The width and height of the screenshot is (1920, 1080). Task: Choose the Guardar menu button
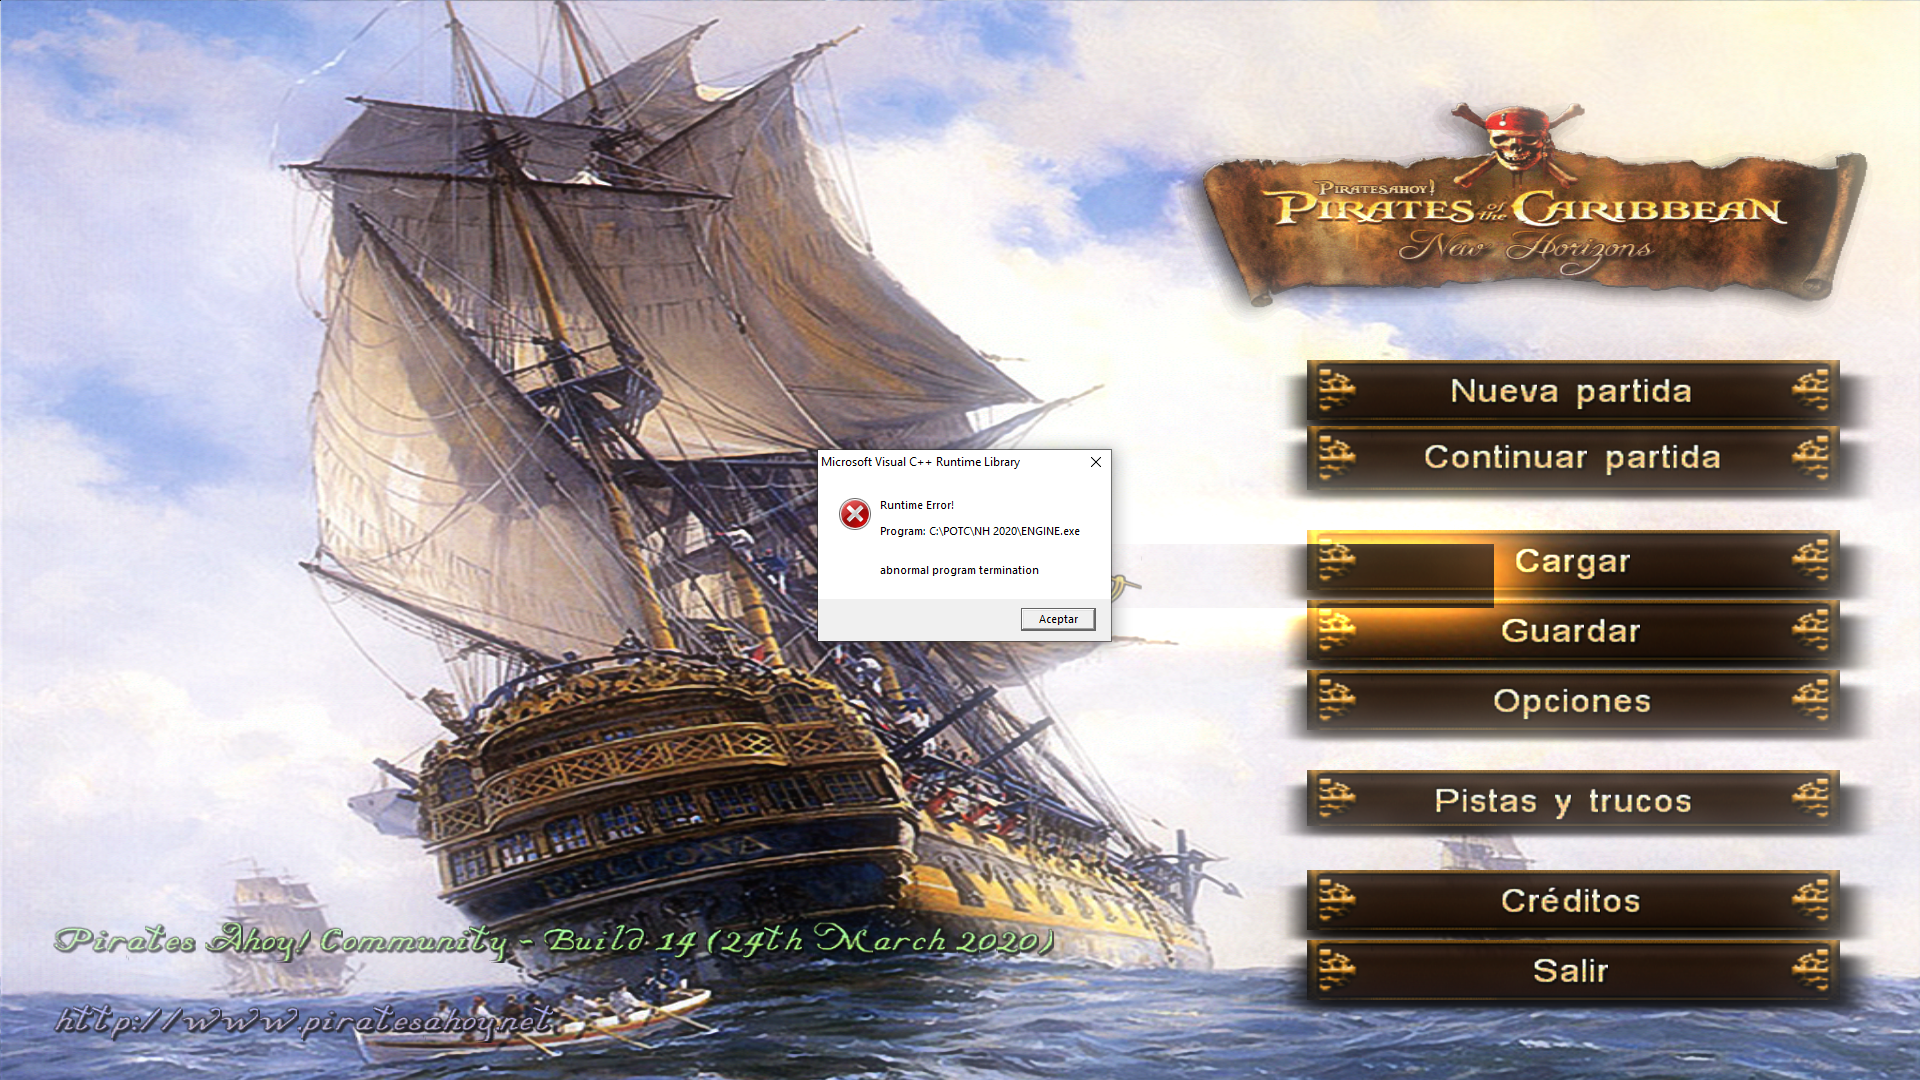tap(1572, 631)
